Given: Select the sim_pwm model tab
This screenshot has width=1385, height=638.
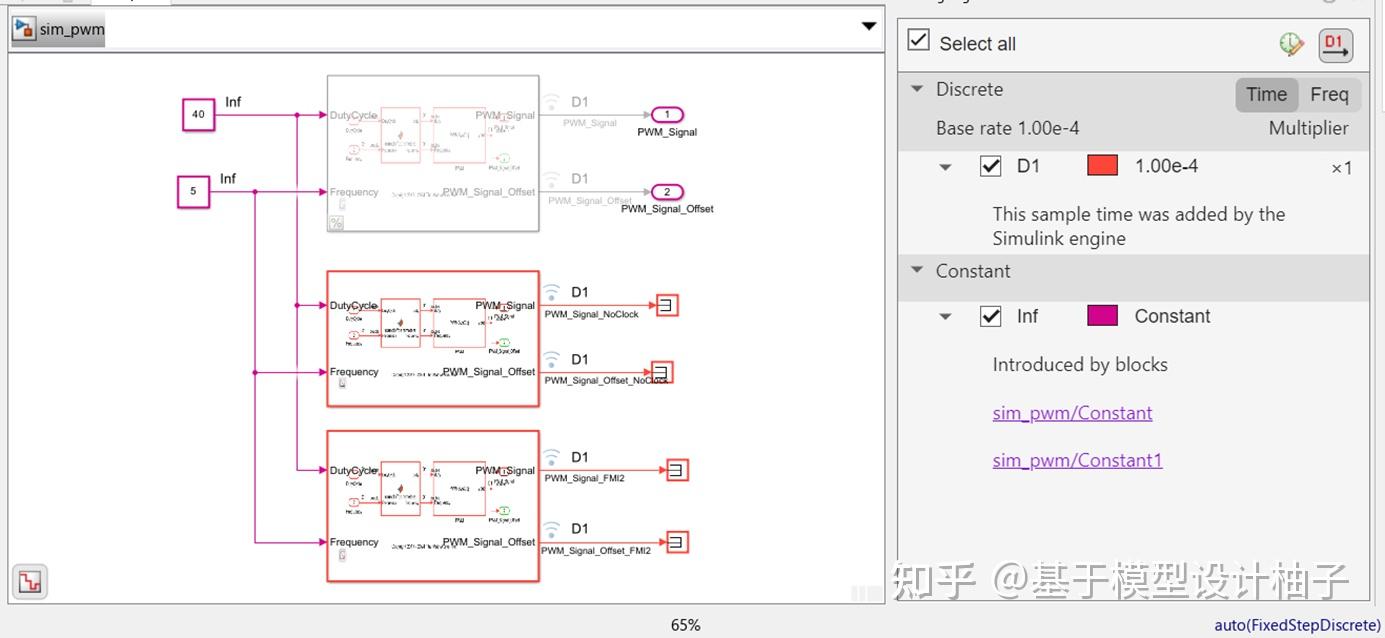Looking at the screenshot, I should [x=60, y=29].
